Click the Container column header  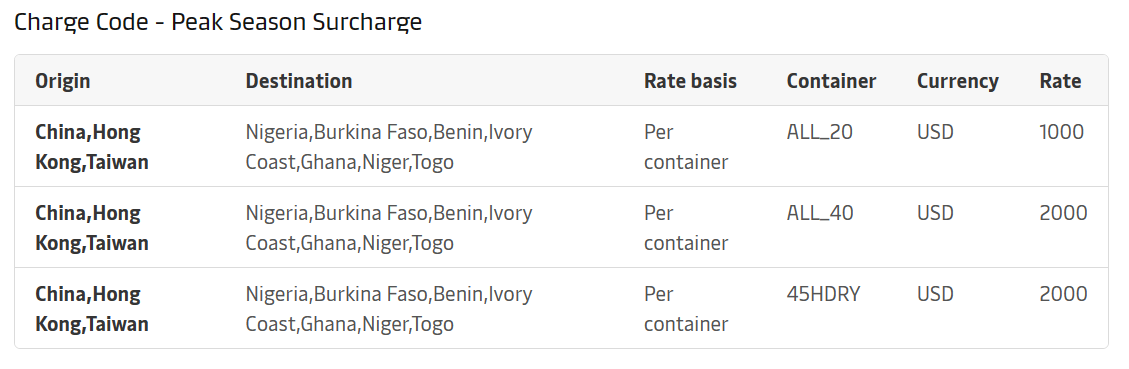click(831, 81)
